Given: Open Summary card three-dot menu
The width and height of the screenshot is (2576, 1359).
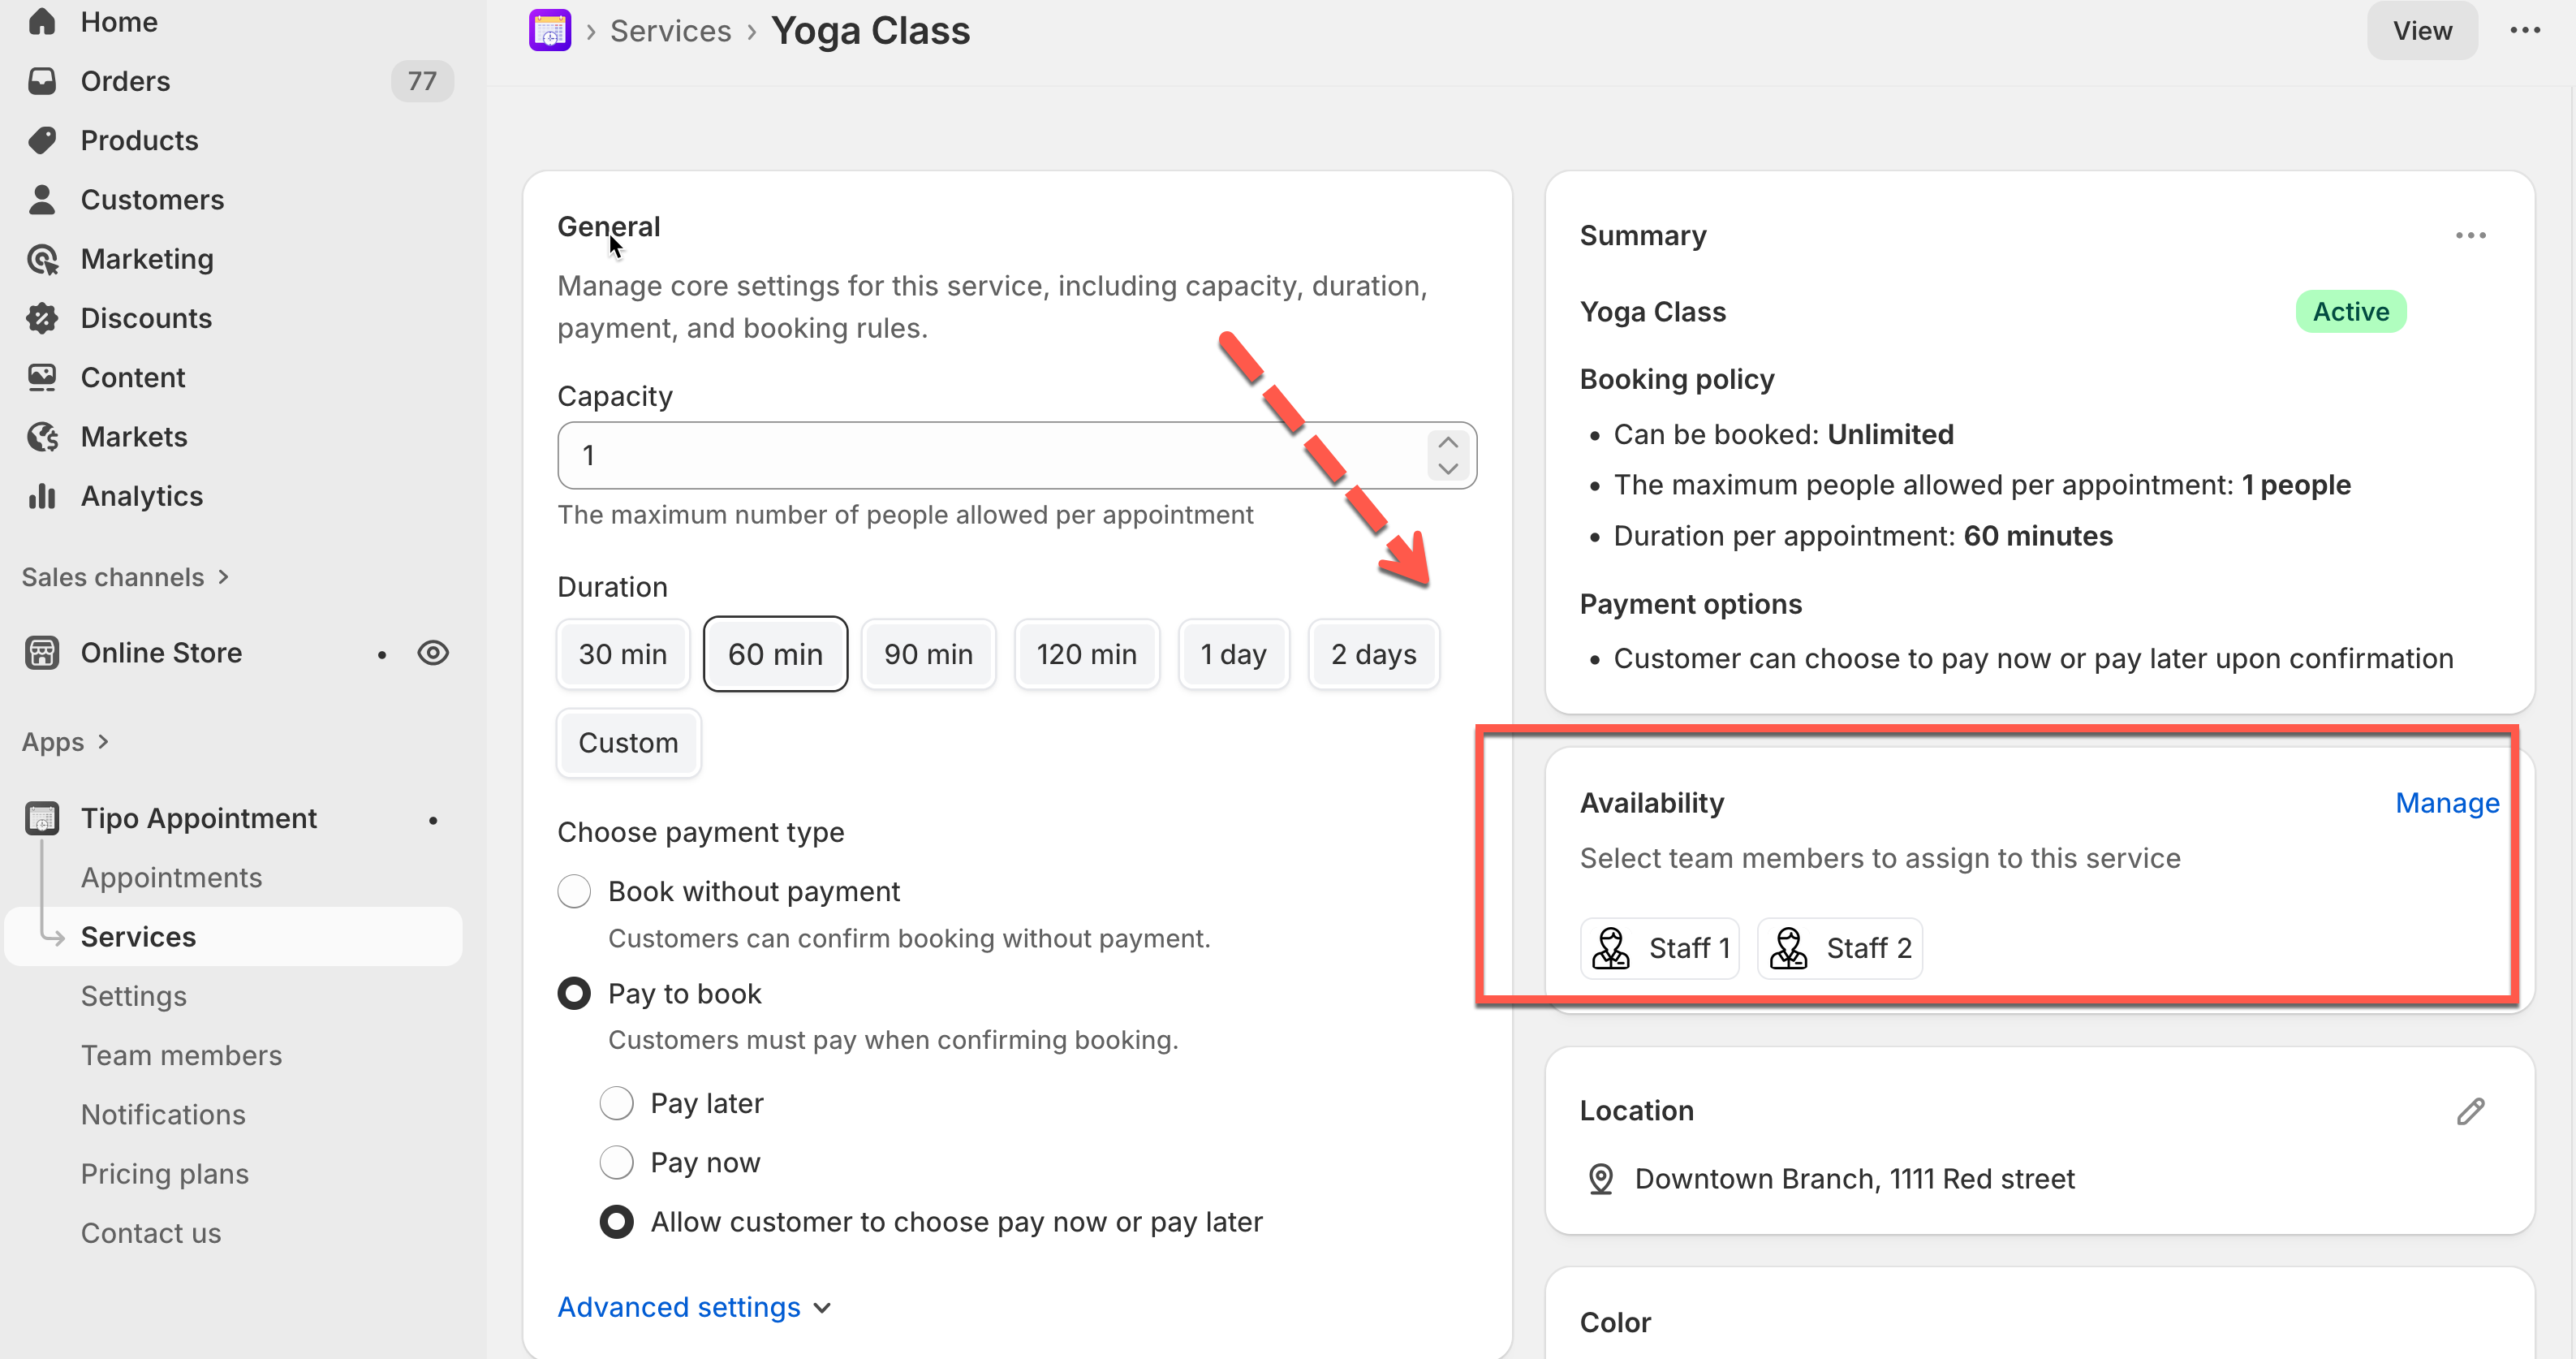Looking at the screenshot, I should [x=2470, y=236].
